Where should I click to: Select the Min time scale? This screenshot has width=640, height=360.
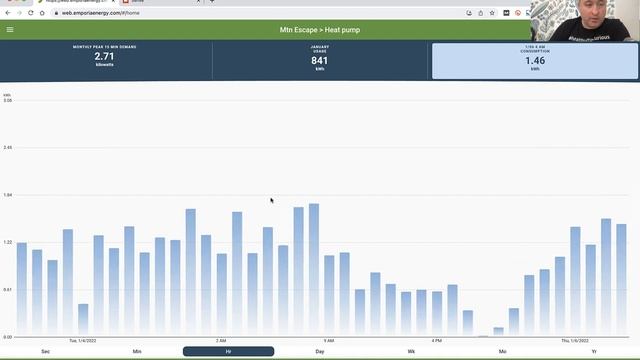(x=137, y=351)
